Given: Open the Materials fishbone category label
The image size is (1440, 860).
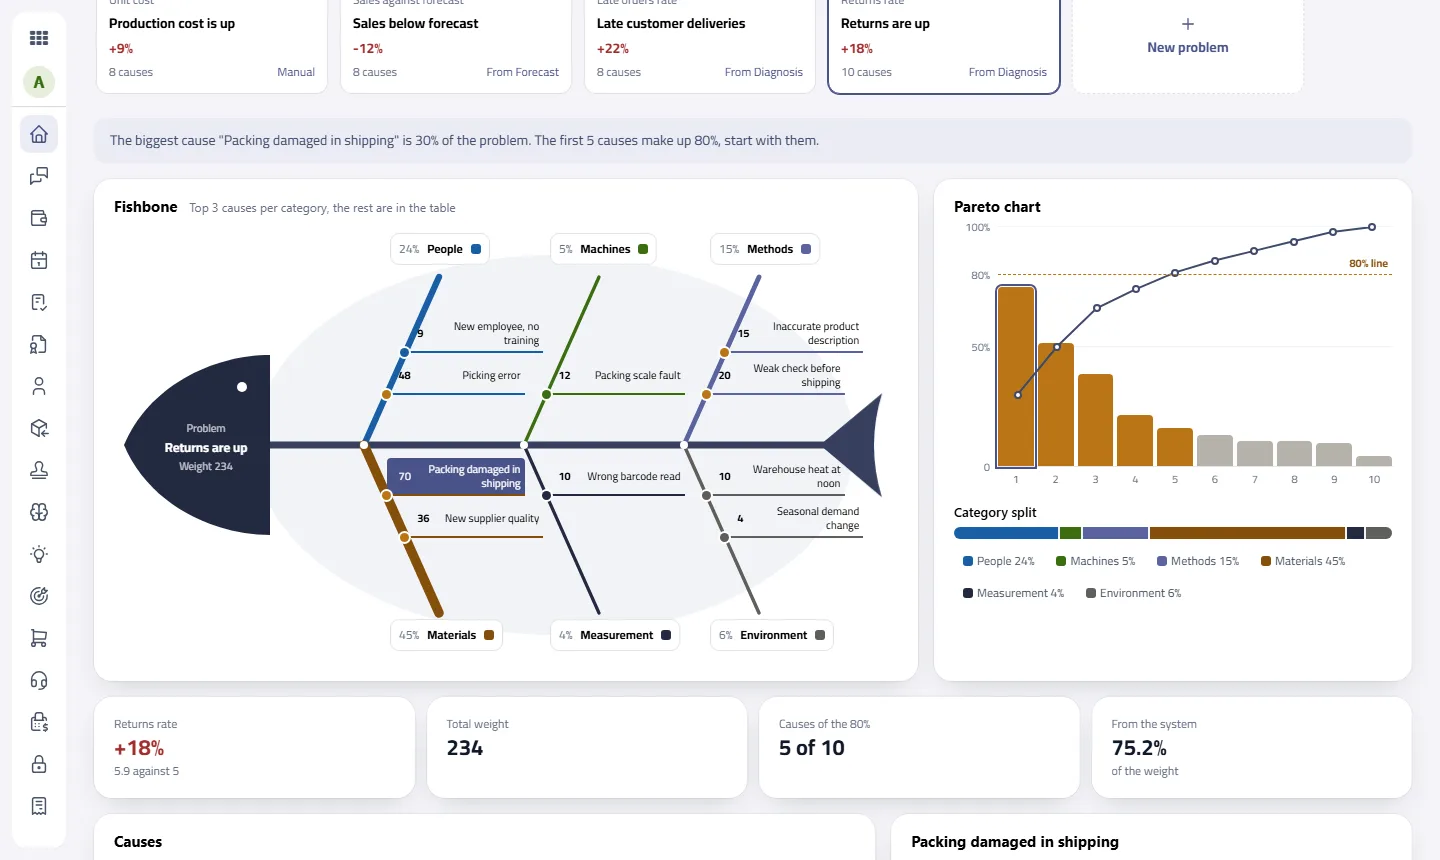Looking at the screenshot, I should (446, 635).
